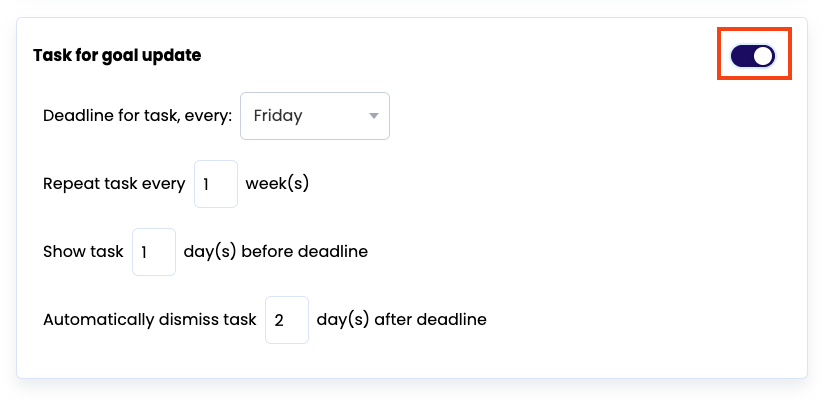
Task: Click the white knob on the toggle switch
Action: pyautogui.click(x=763, y=56)
